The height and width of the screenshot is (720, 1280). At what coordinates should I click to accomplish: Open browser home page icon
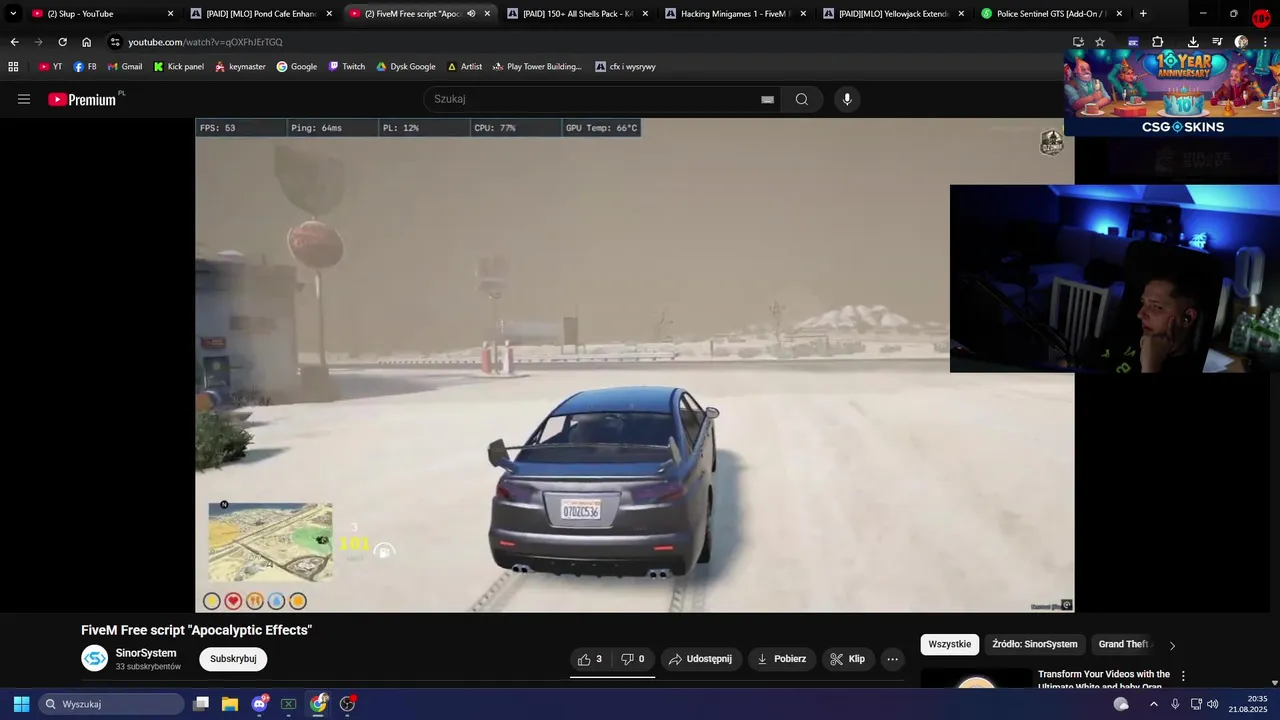pyautogui.click(x=86, y=42)
